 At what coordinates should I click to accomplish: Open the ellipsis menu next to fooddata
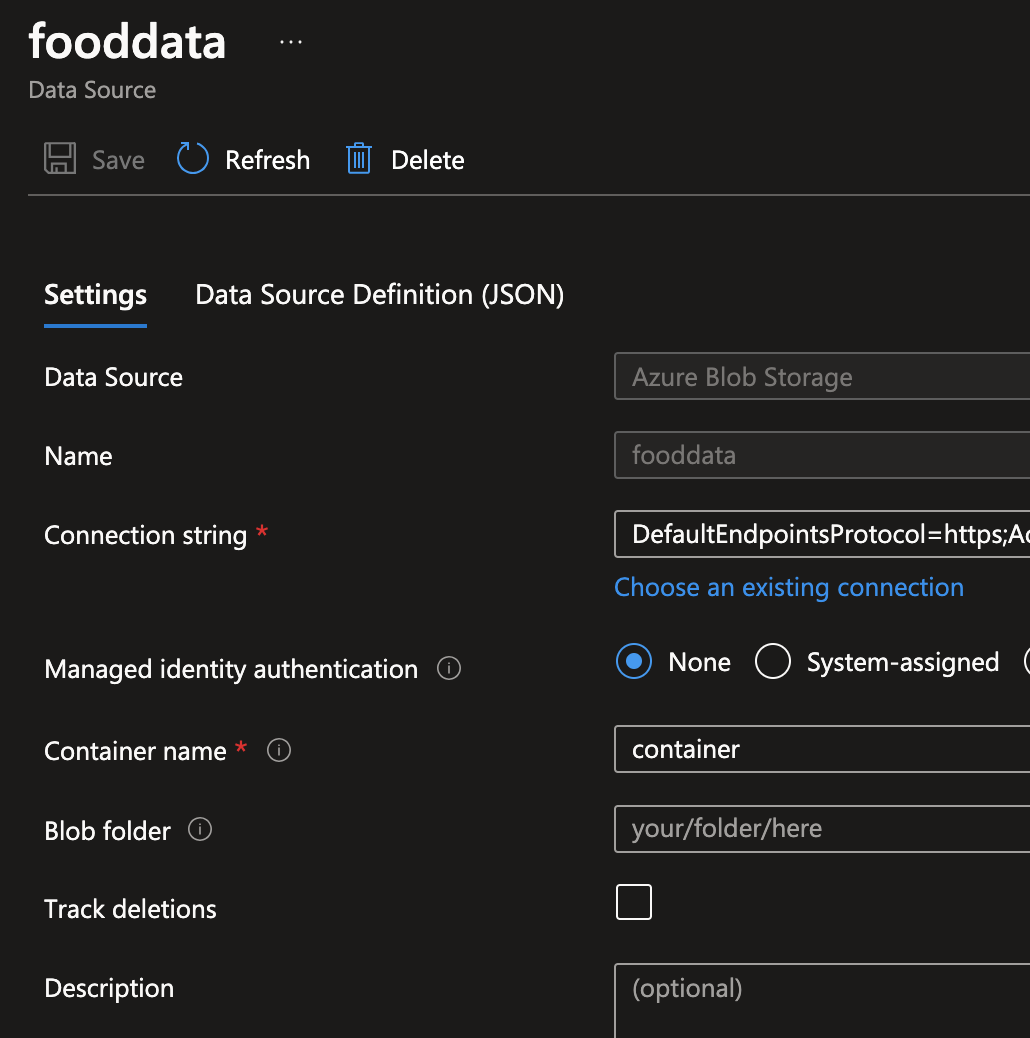click(290, 40)
